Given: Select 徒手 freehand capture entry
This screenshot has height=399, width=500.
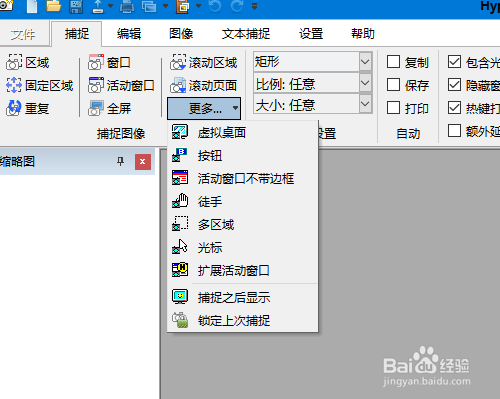Looking at the screenshot, I should [x=243, y=202].
